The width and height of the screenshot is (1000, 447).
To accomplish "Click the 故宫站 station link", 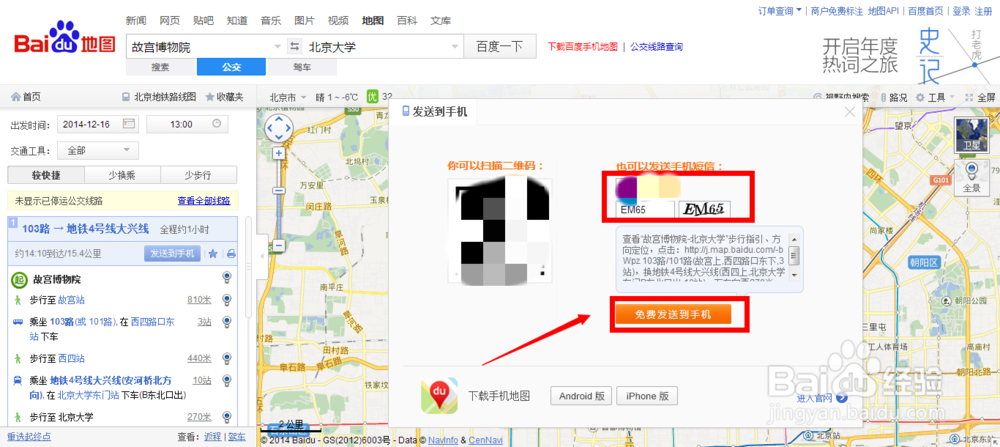I will pyautogui.click(x=71, y=300).
